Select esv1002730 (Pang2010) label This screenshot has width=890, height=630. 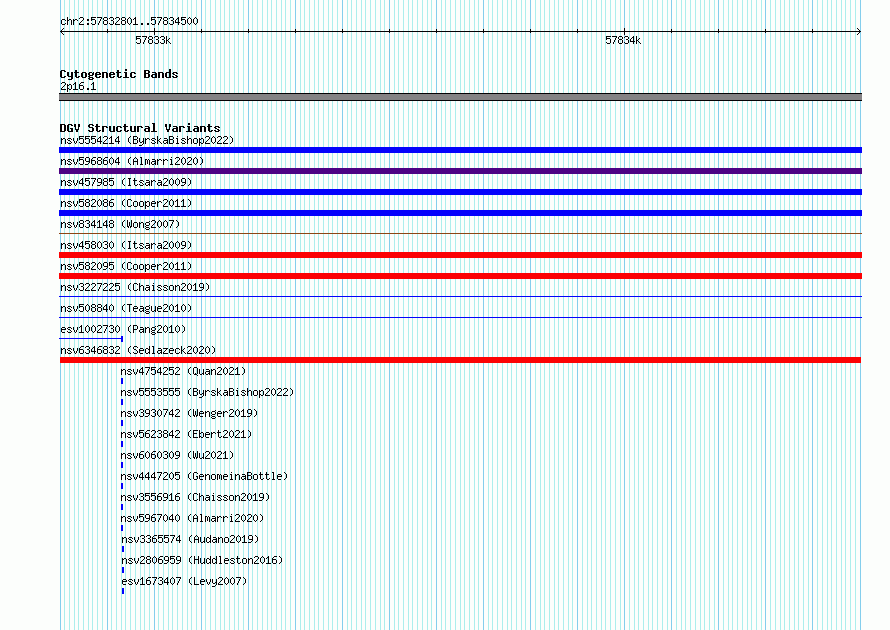[x=123, y=329]
